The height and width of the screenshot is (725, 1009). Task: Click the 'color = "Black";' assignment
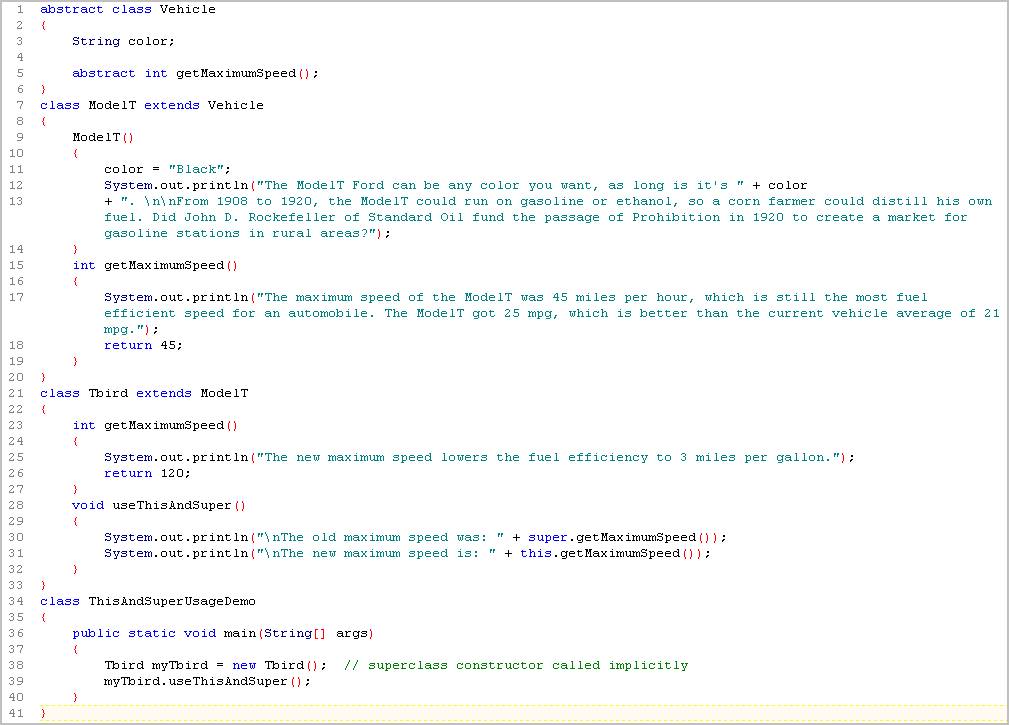pyautogui.click(x=167, y=170)
